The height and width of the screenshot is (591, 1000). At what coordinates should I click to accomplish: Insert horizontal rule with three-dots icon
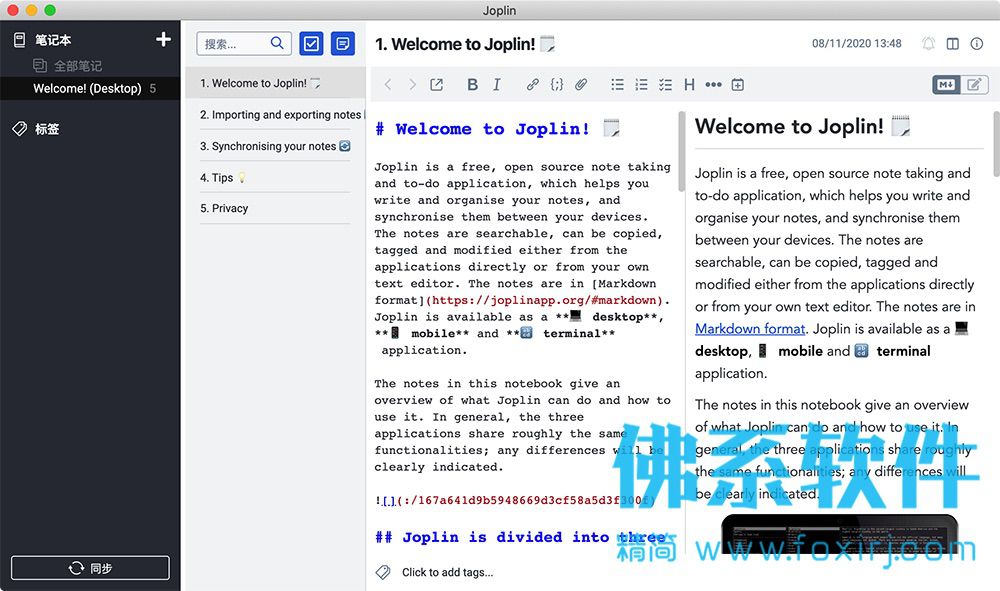[714, 85]
